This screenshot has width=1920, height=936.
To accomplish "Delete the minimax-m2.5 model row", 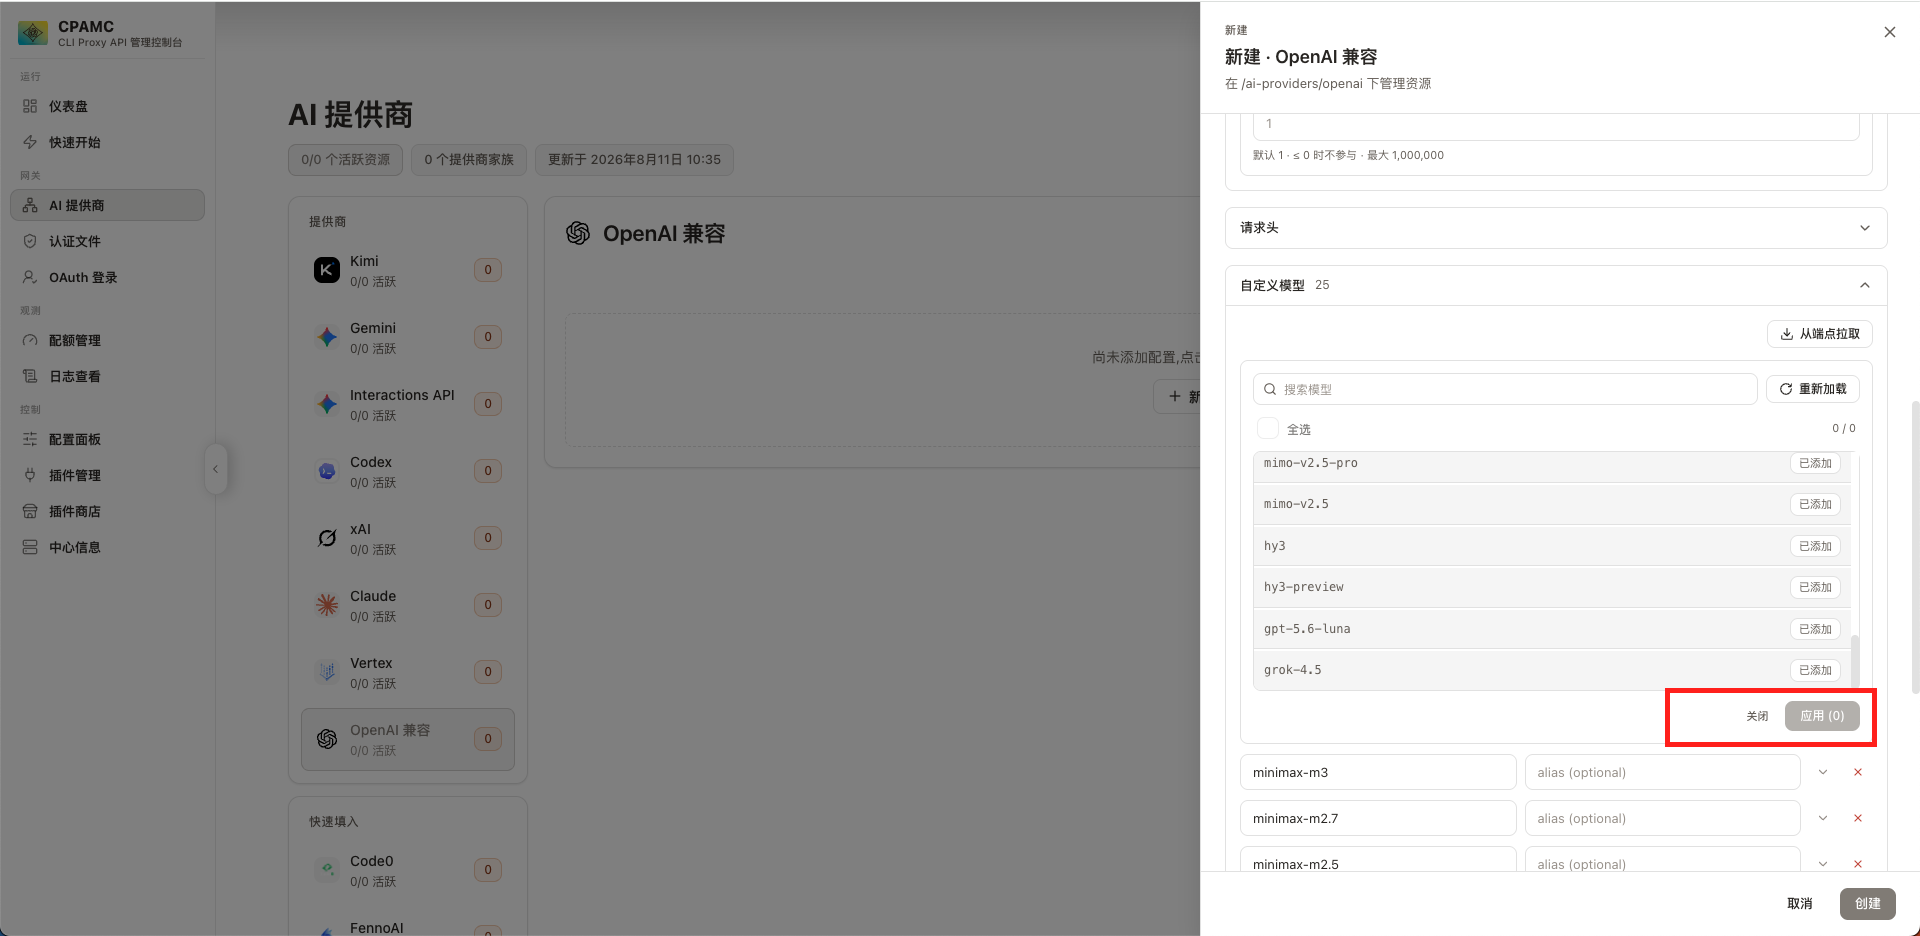I will coord(1858,863).
